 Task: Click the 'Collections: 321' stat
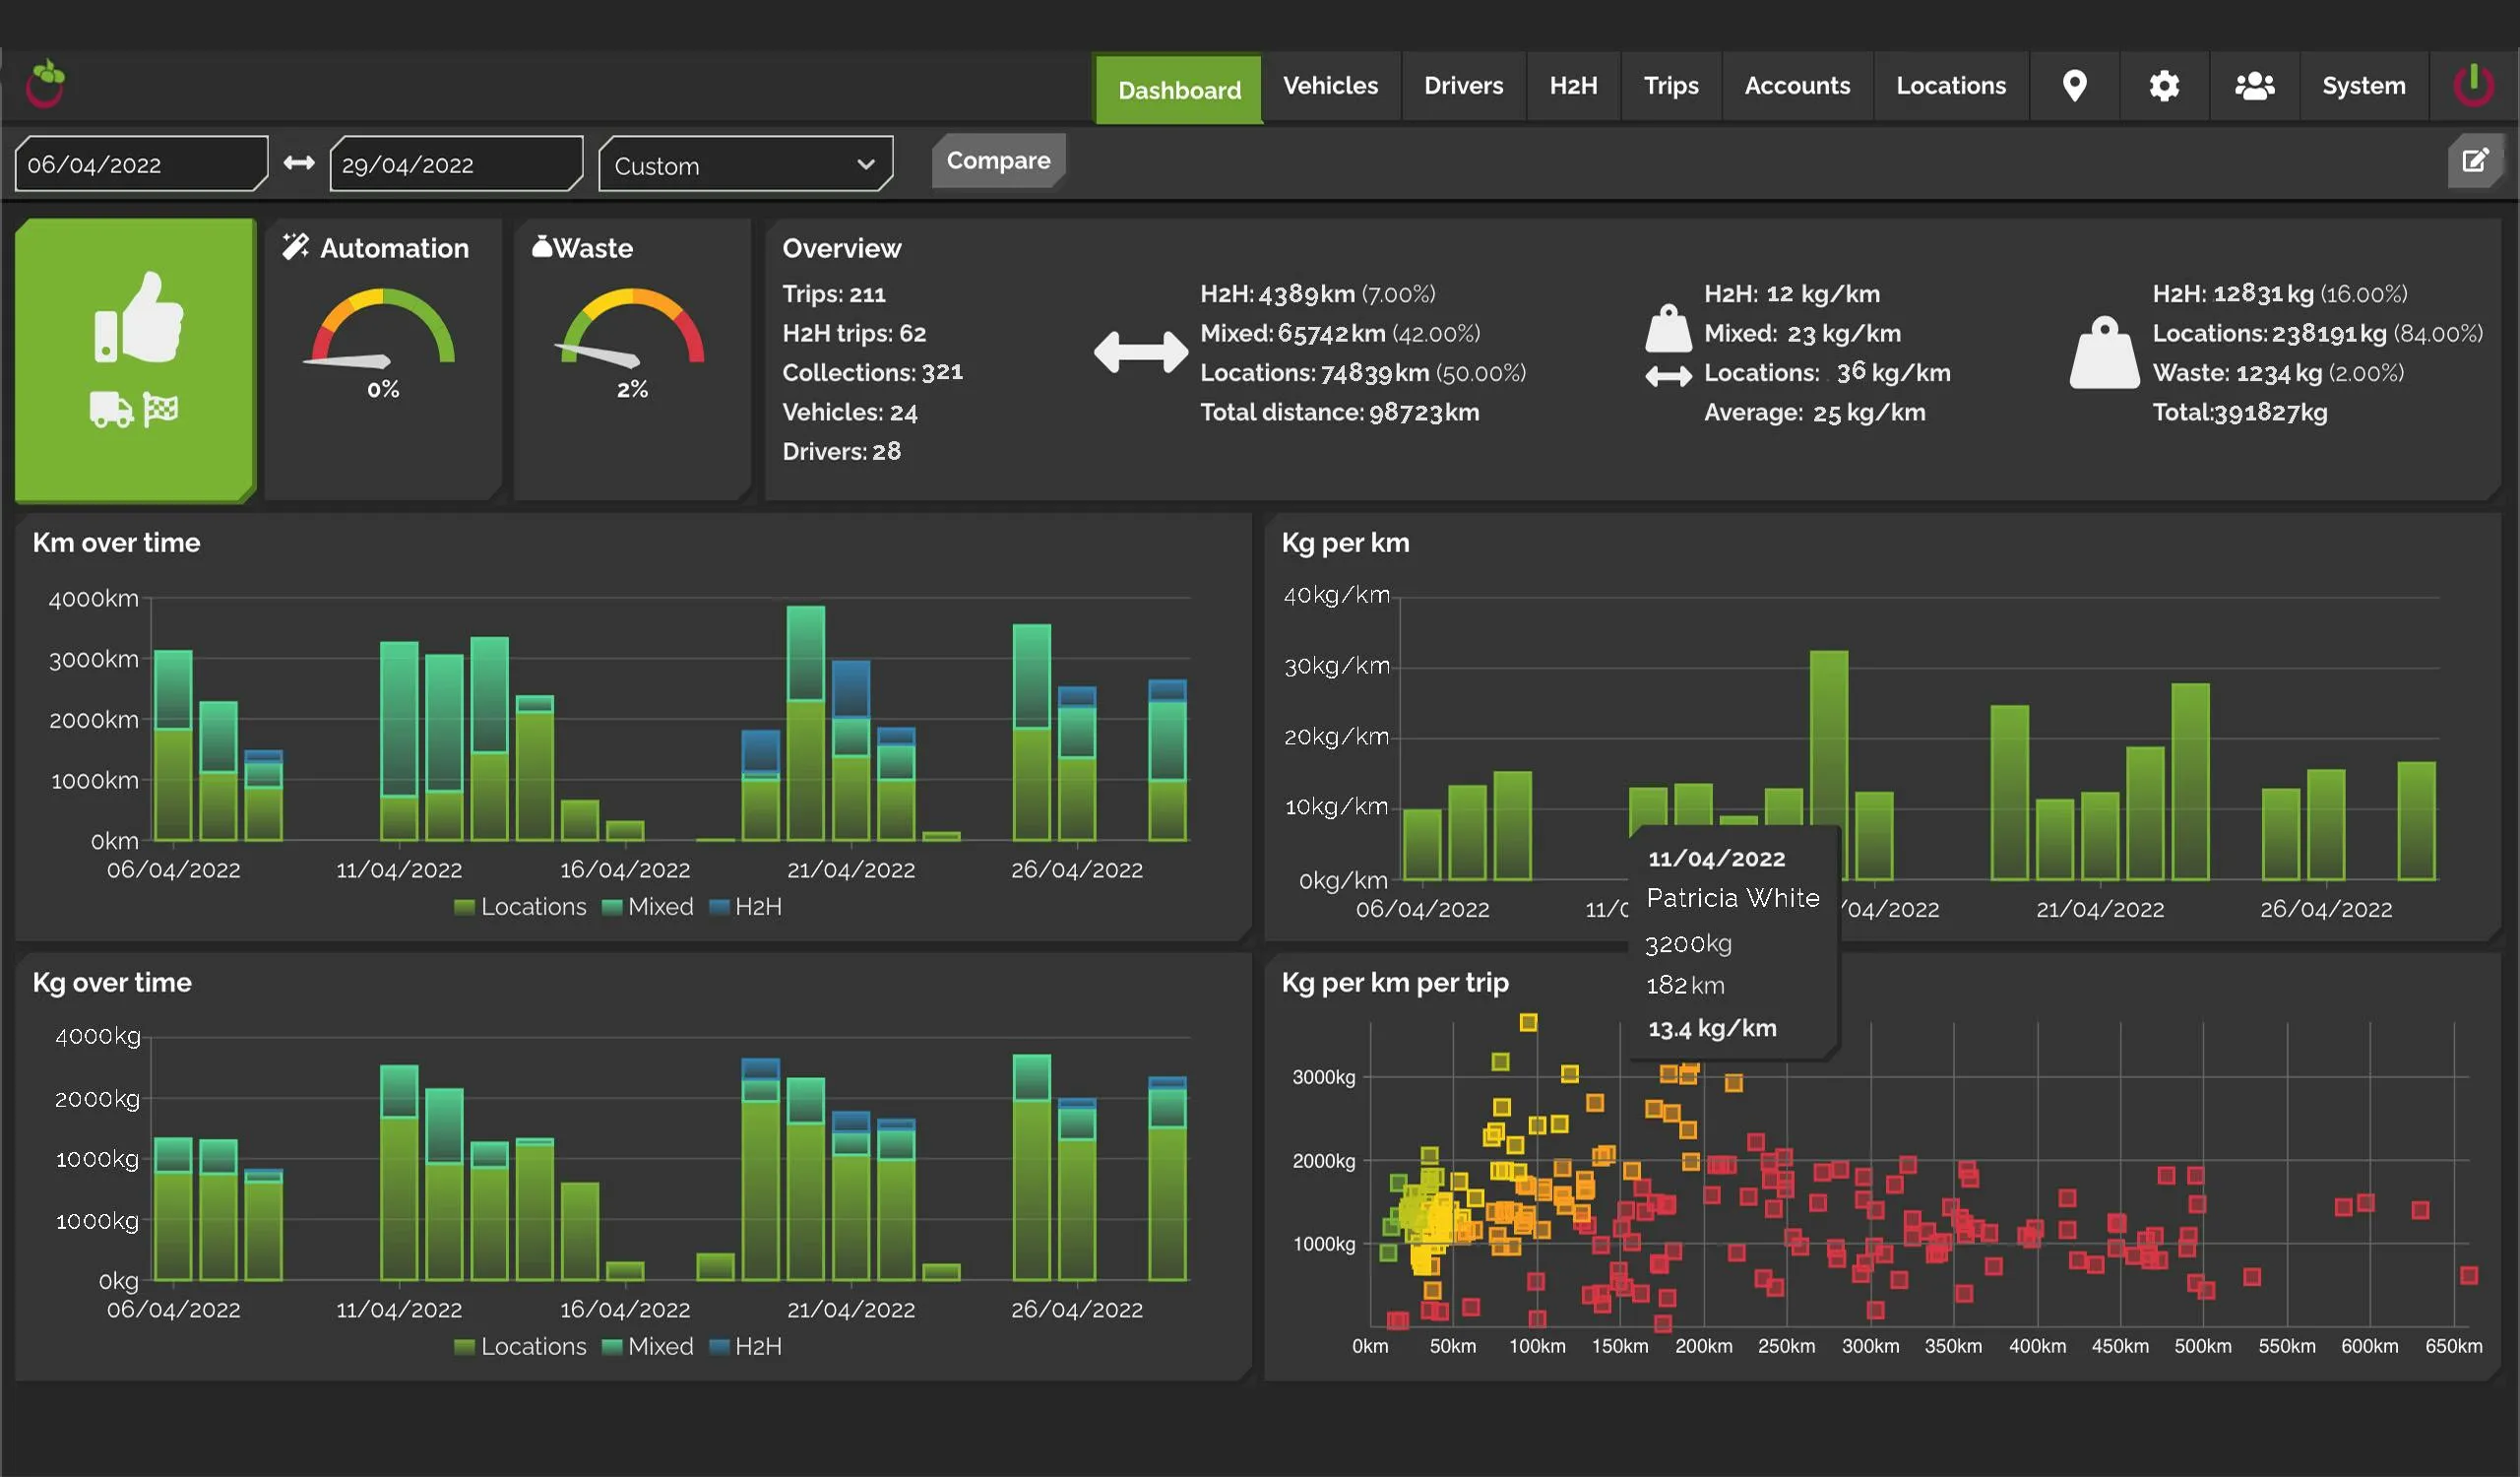pyautogui.click(x=872, y=372)
